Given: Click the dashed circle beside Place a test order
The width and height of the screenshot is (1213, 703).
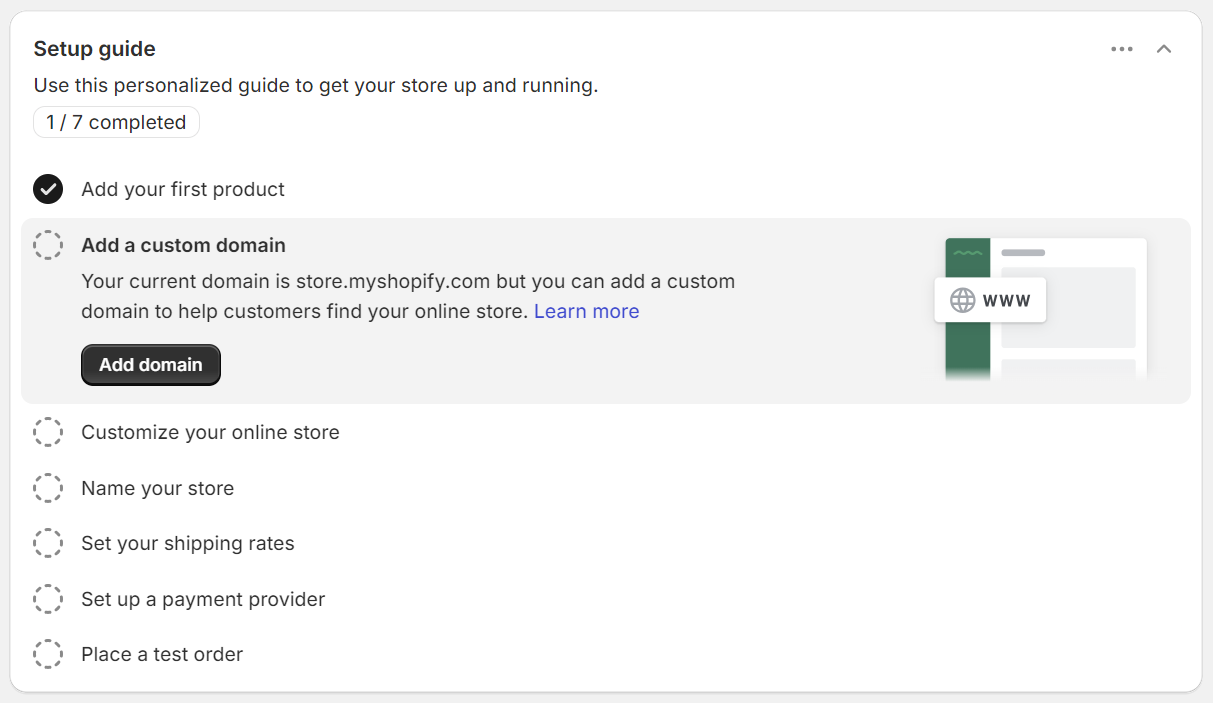Looking at the screenshot, I should point(48,653).
